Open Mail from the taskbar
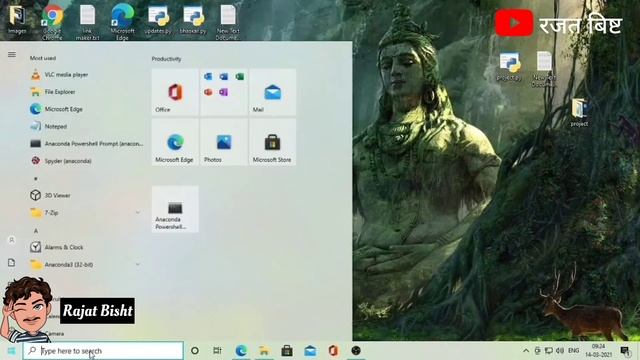The height and width of the screenshot is (360, 640). point(310,351)
